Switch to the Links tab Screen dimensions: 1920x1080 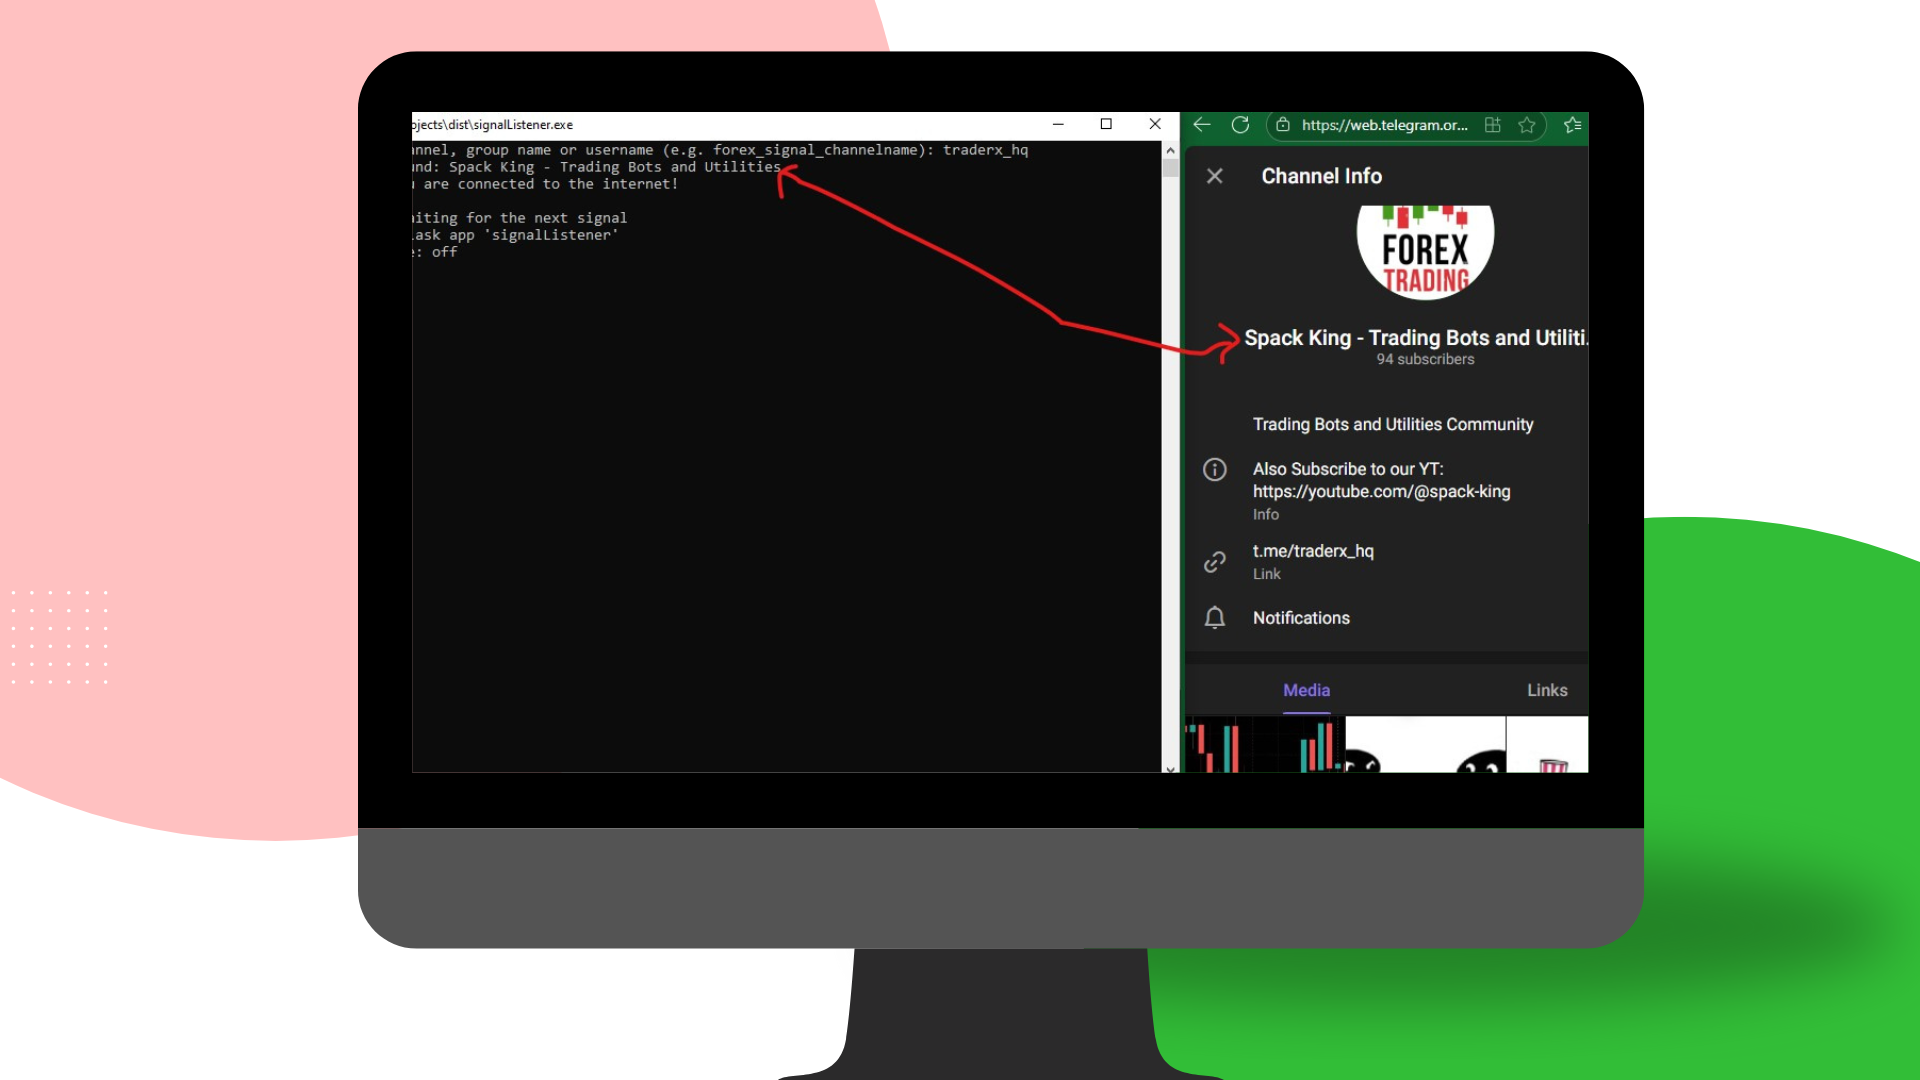pos(1546,690)
